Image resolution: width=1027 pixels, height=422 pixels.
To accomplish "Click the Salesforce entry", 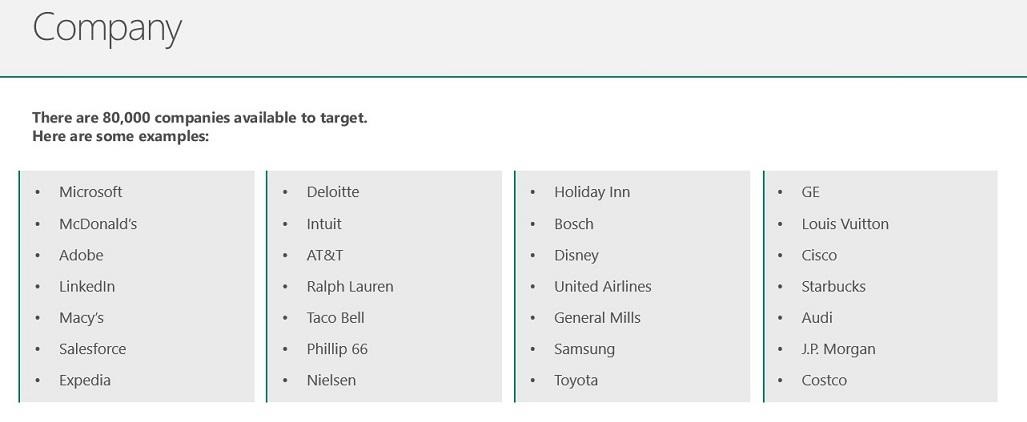I will click(92, 349).
